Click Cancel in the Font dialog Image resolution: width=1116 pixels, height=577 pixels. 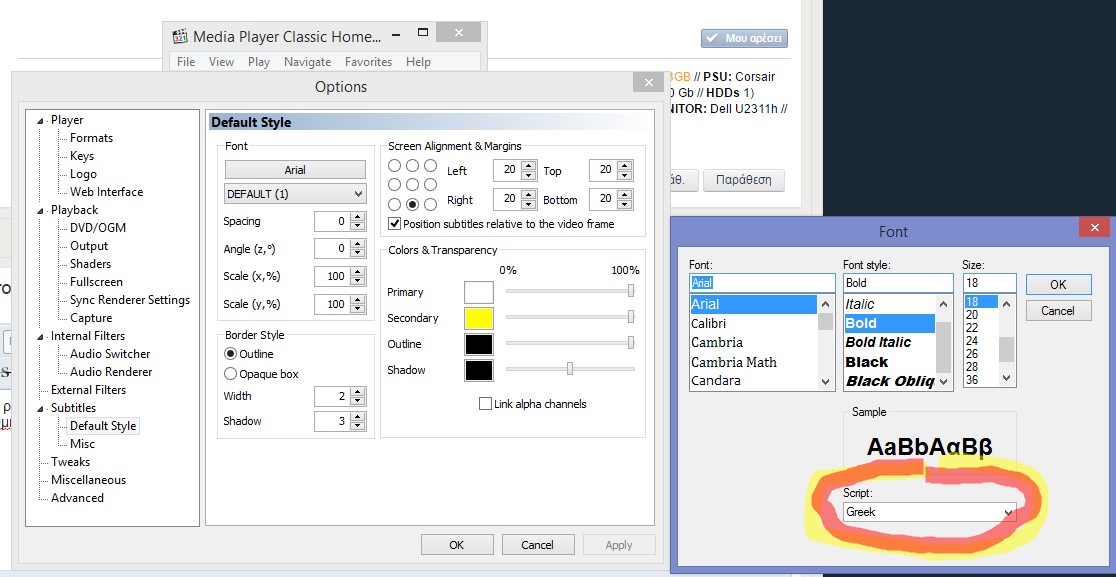[x=1058, y=310]
